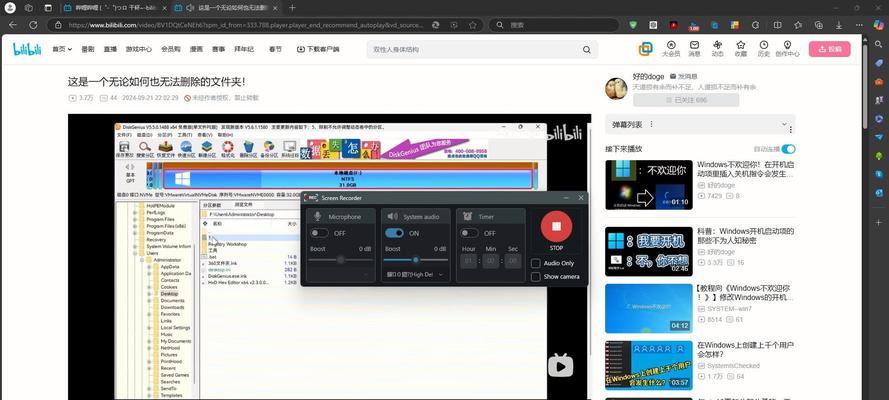Open the Edge sidebar chess piece icon

tap(879, 100)
